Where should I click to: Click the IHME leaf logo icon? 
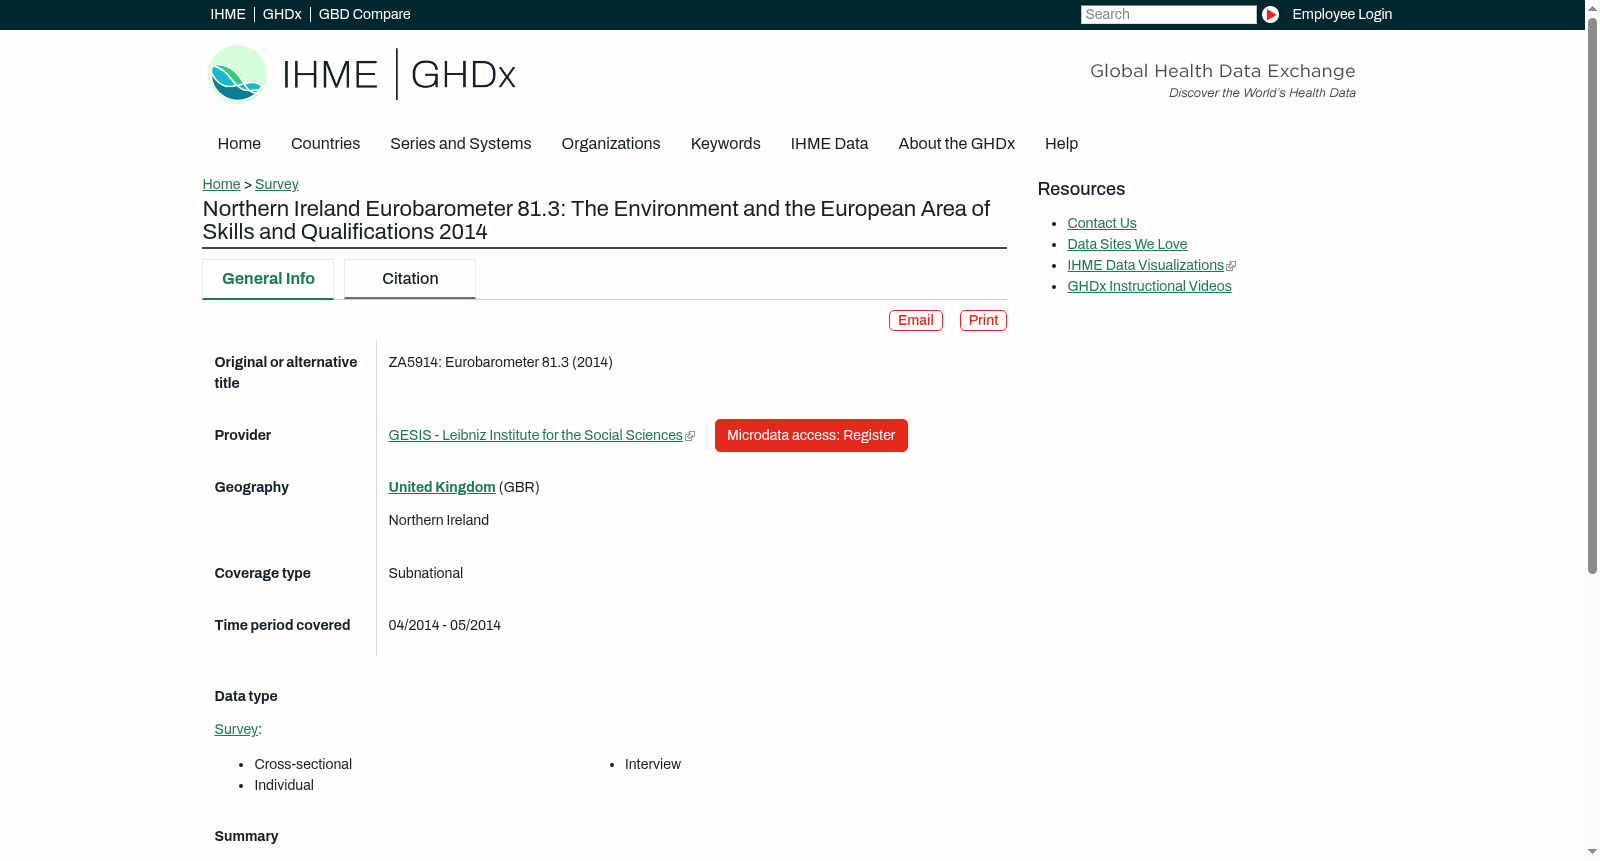click(x=237, y=74)
